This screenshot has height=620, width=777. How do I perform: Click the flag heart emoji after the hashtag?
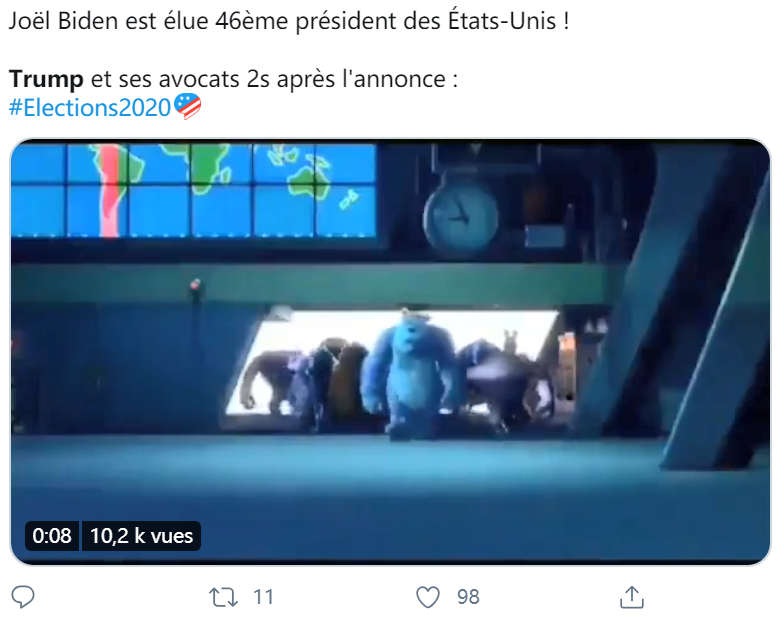click(187, 106)
